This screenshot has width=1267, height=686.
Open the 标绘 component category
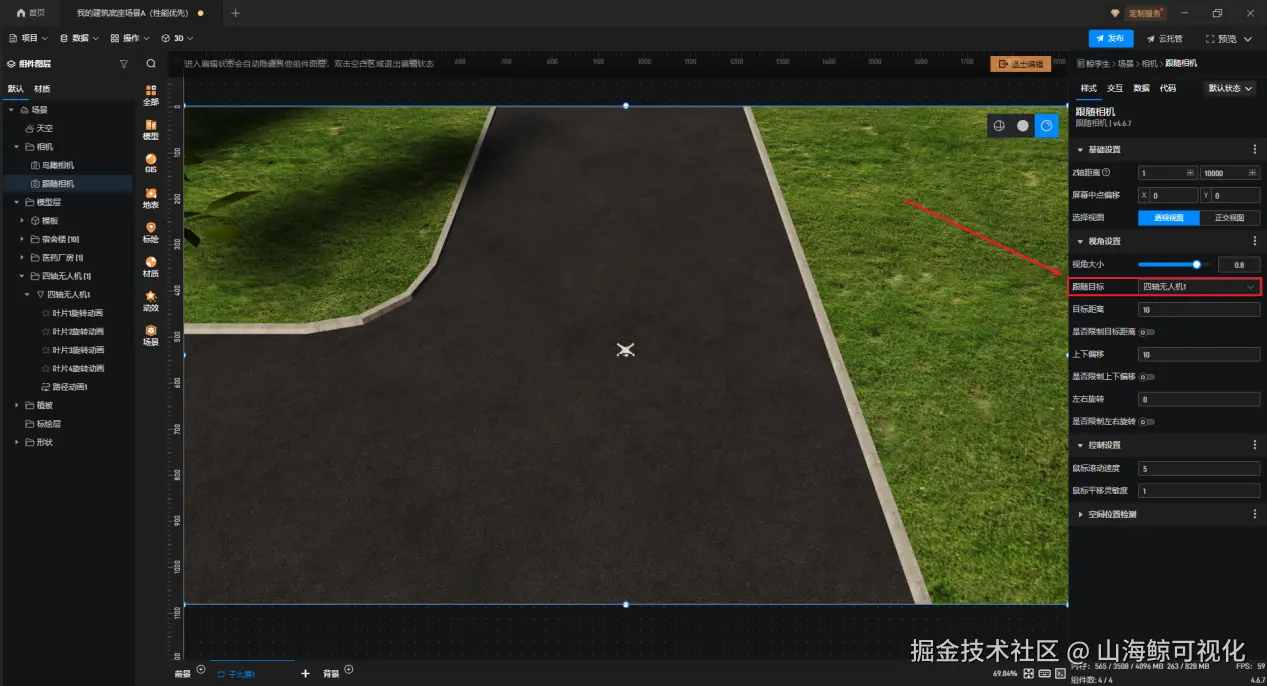click(x=151, y=232)
